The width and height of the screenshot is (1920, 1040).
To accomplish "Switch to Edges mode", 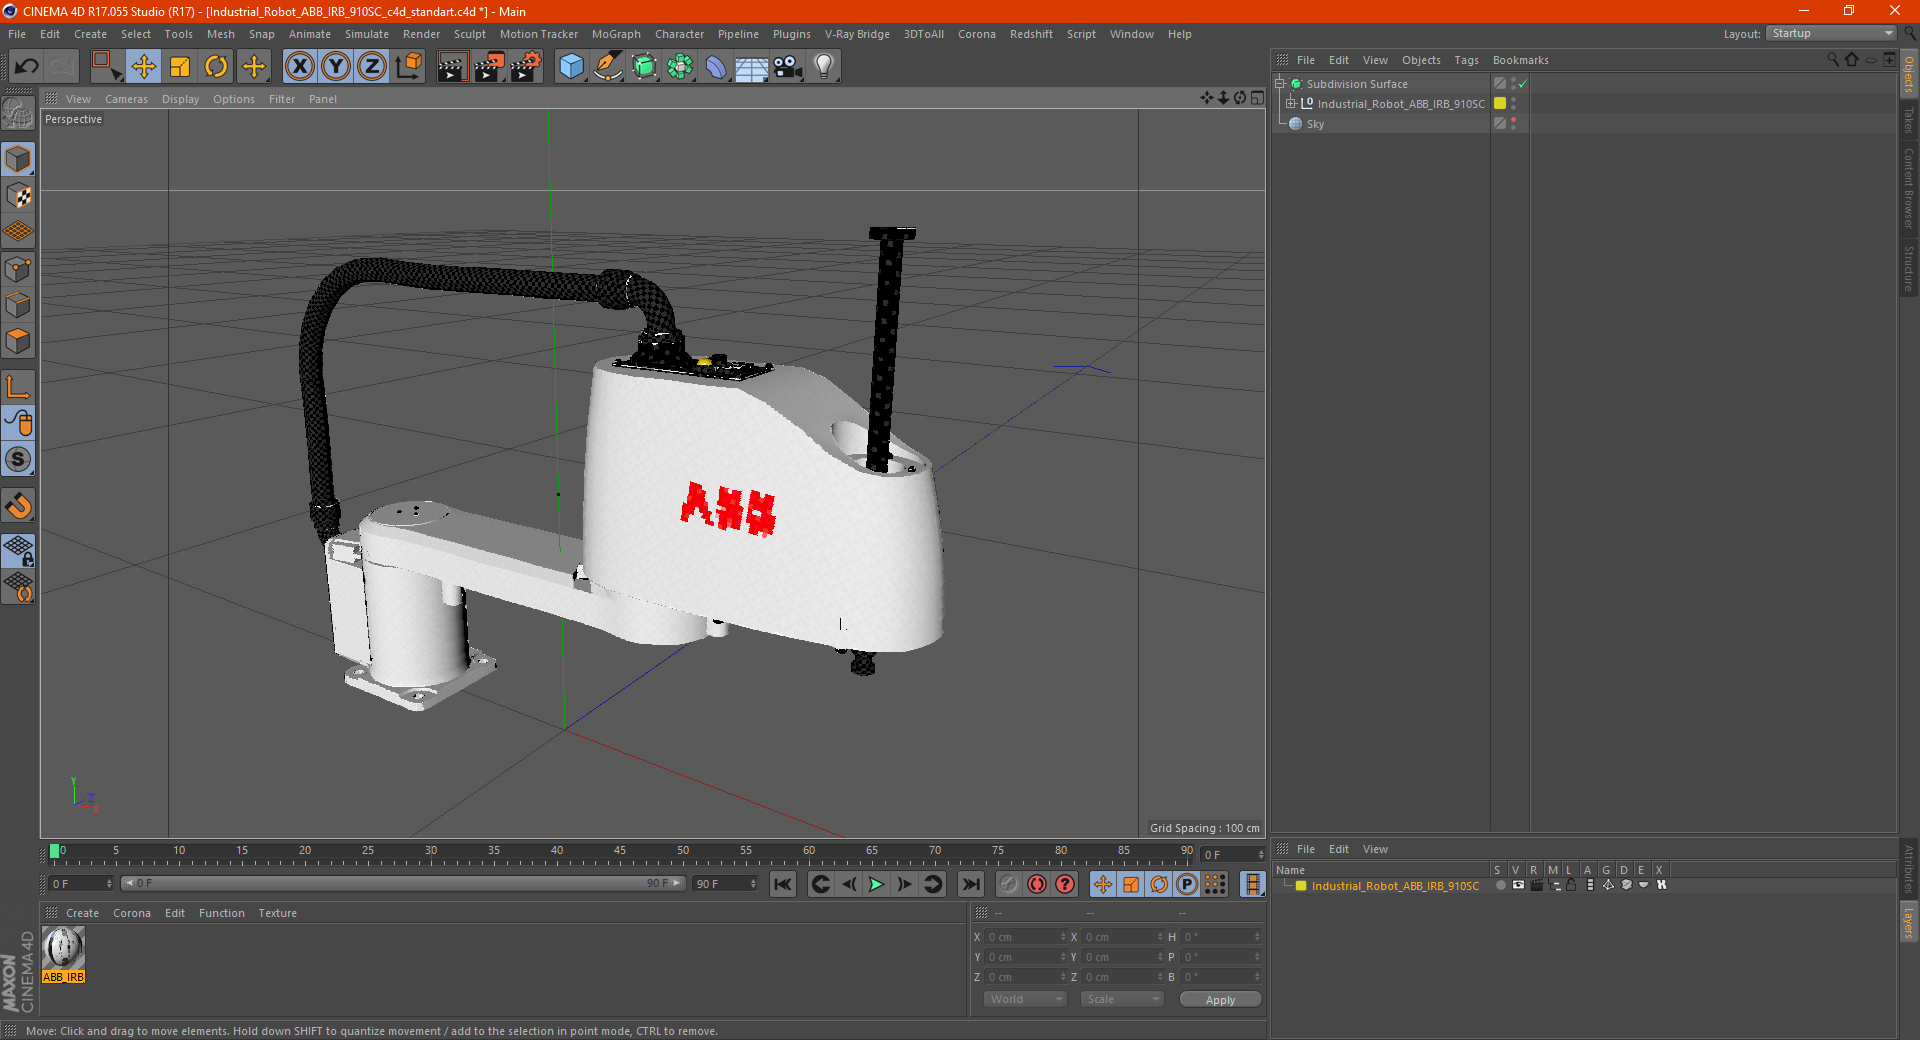I will (x=18, y=305).
